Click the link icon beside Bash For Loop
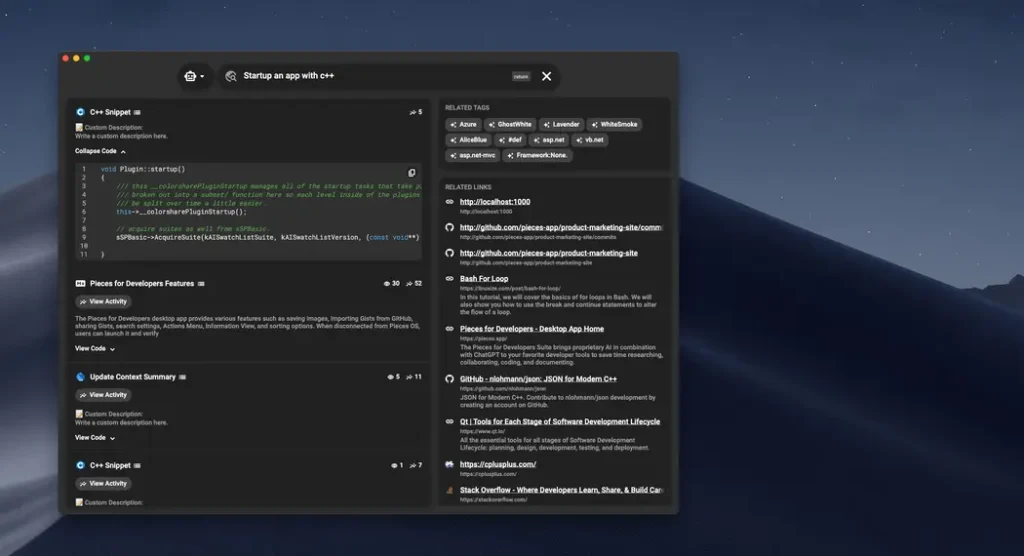This screenshot has height=556, width=1024. pos(449,278)
